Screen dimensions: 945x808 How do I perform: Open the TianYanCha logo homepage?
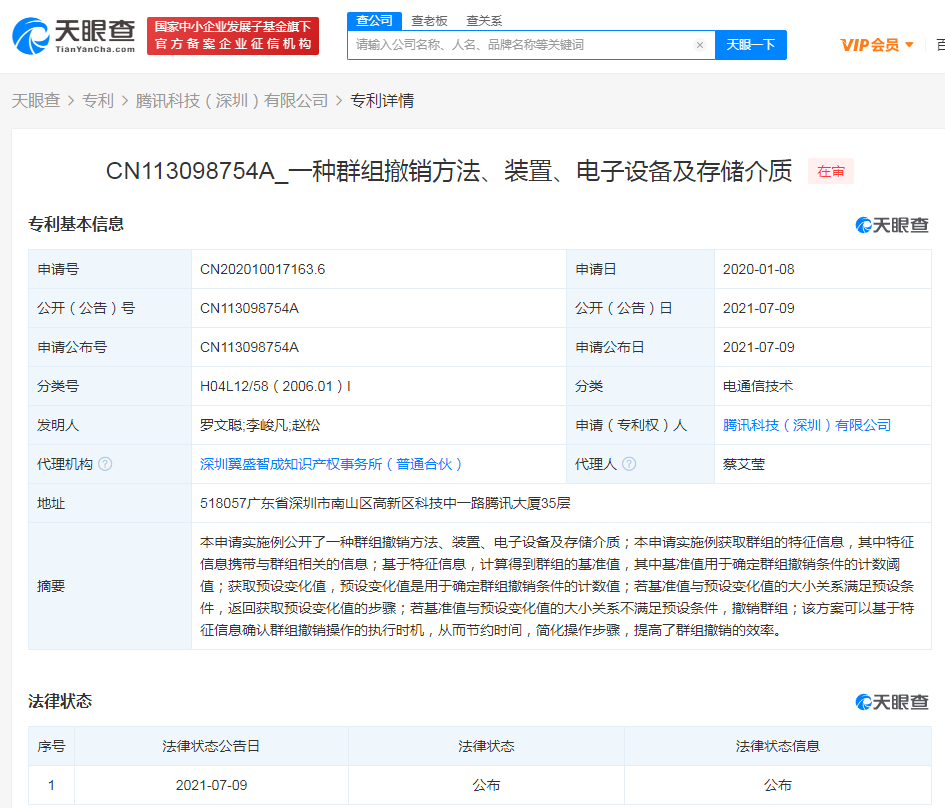[74, 36]
